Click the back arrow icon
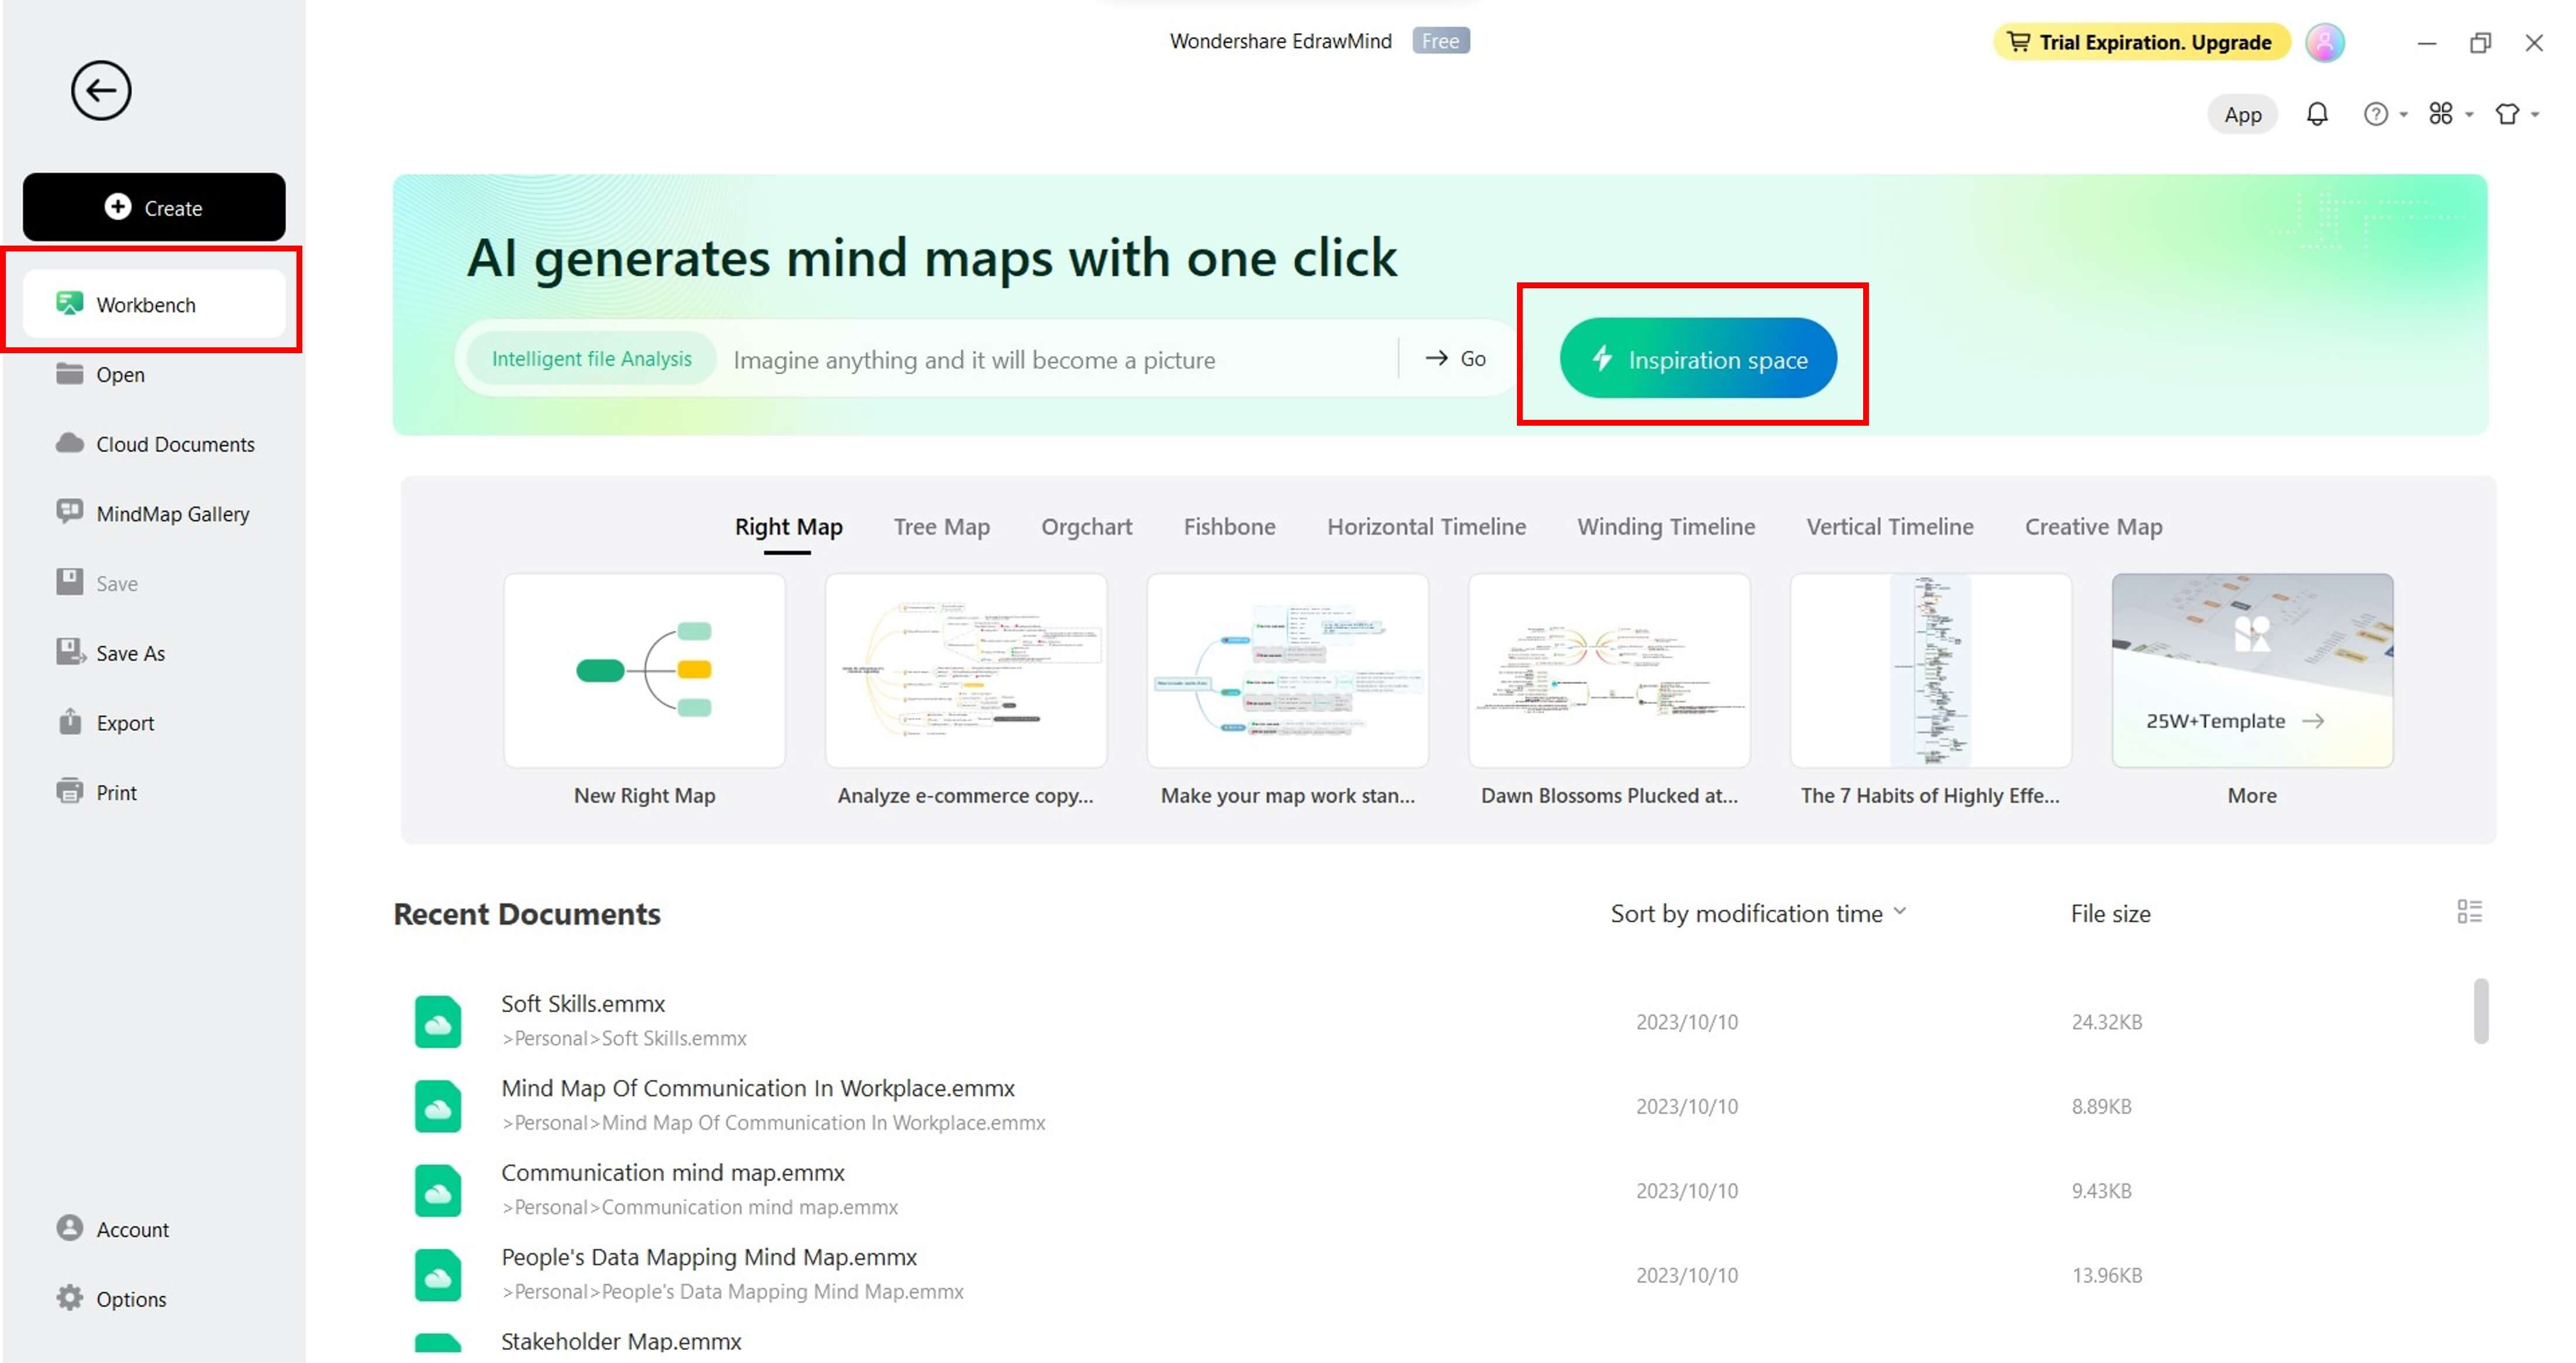This screenshot has width=2576, height=1363. coord(101,91)
